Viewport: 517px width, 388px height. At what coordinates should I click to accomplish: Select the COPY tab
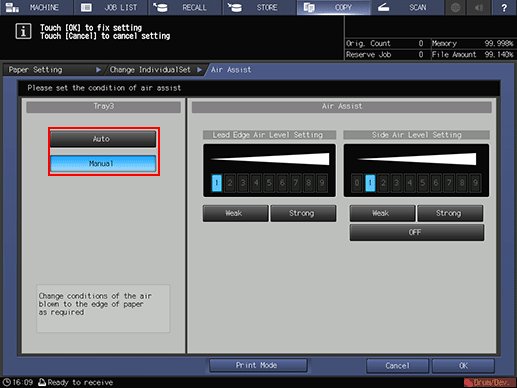(x=334, y=7)
